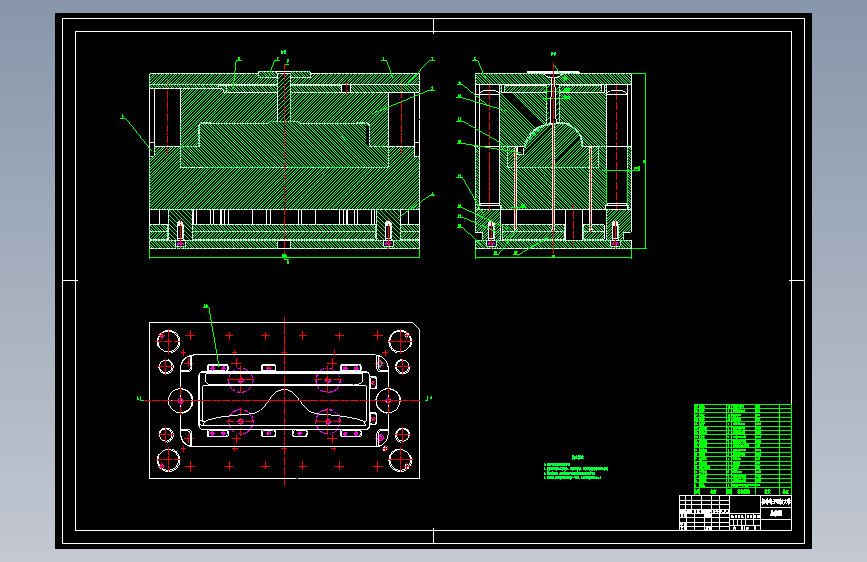This screenshot has width=867, height=562.
Task: Pick the right circle on the plan view horizontal centerline
Action: pos(388,400)
